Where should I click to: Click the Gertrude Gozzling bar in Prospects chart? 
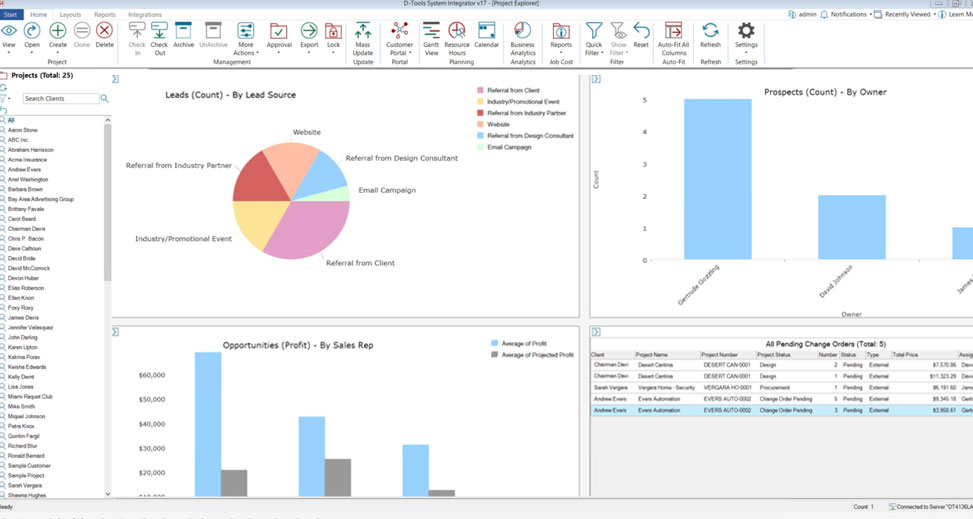click(717, 179)
